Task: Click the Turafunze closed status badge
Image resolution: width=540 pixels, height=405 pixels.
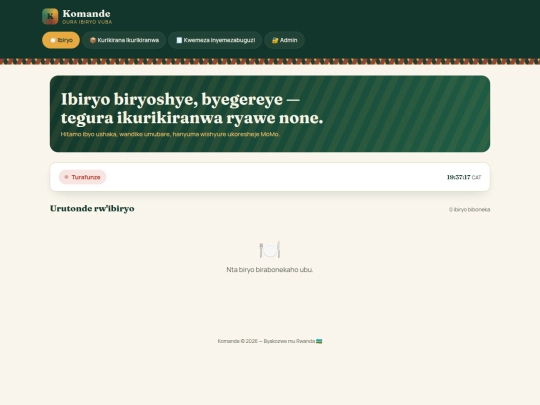Action: click(82, 177)
